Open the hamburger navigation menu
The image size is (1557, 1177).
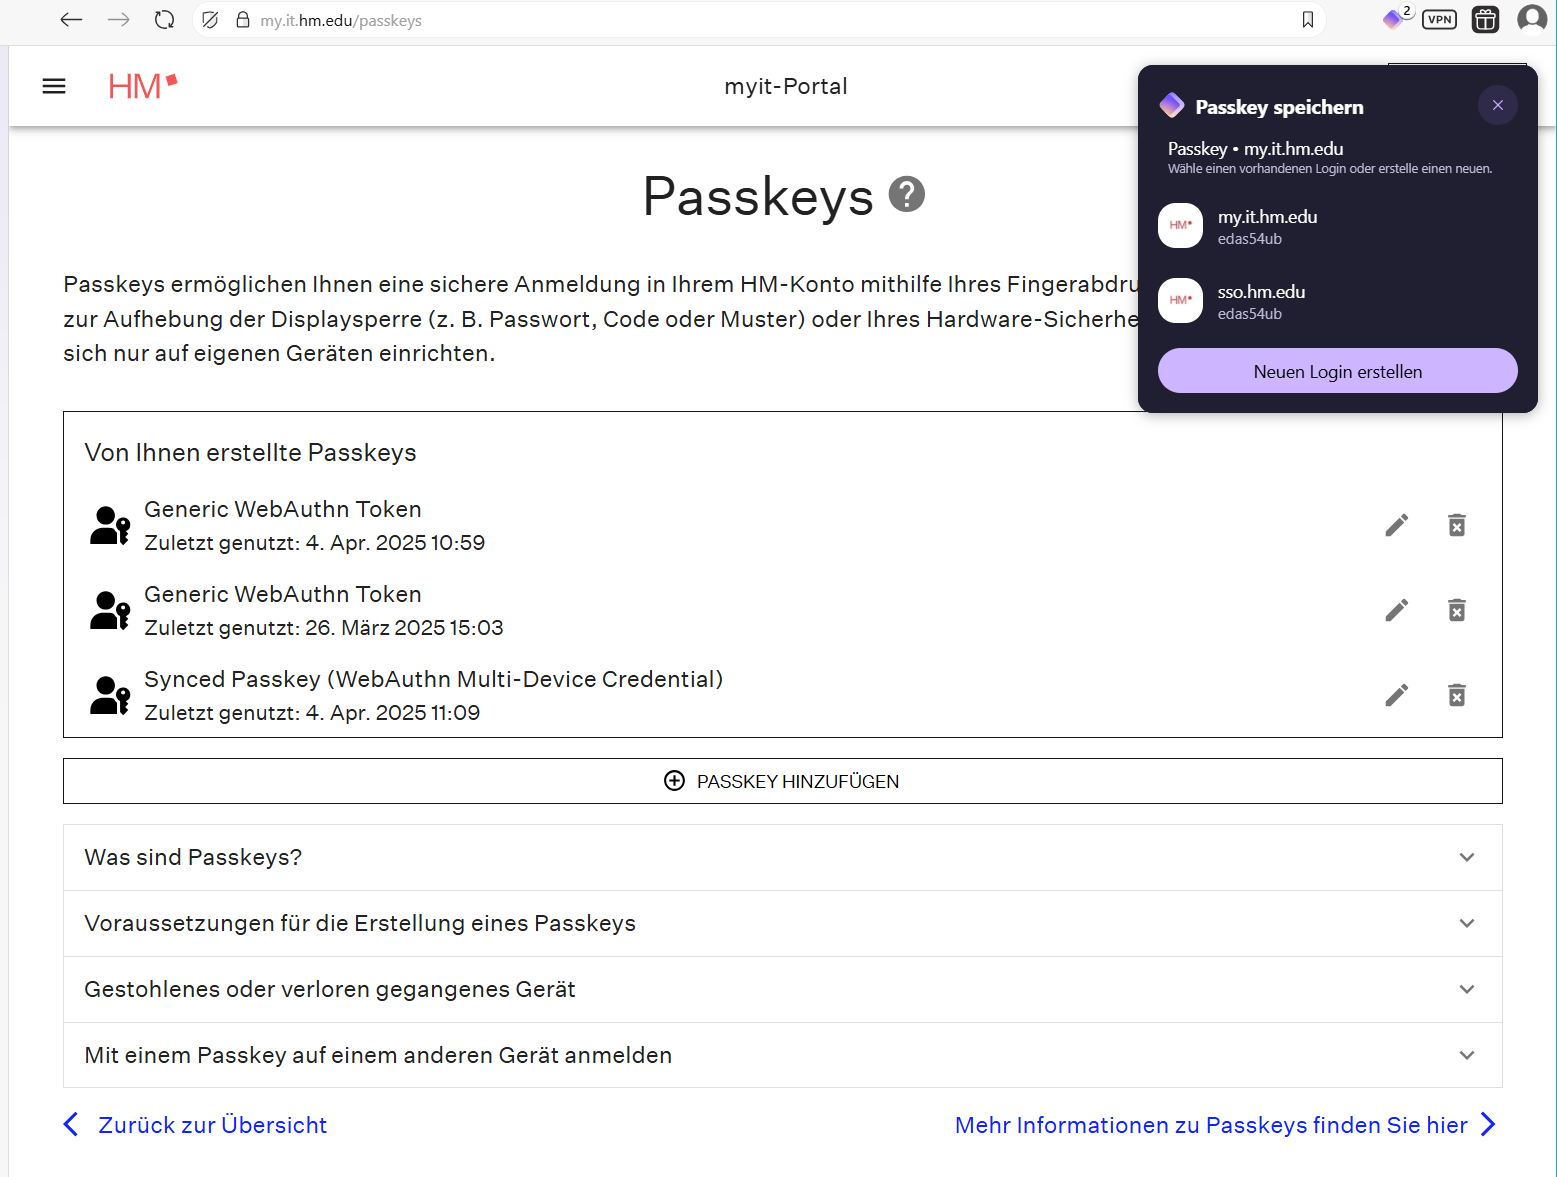[x=54, y=87]
